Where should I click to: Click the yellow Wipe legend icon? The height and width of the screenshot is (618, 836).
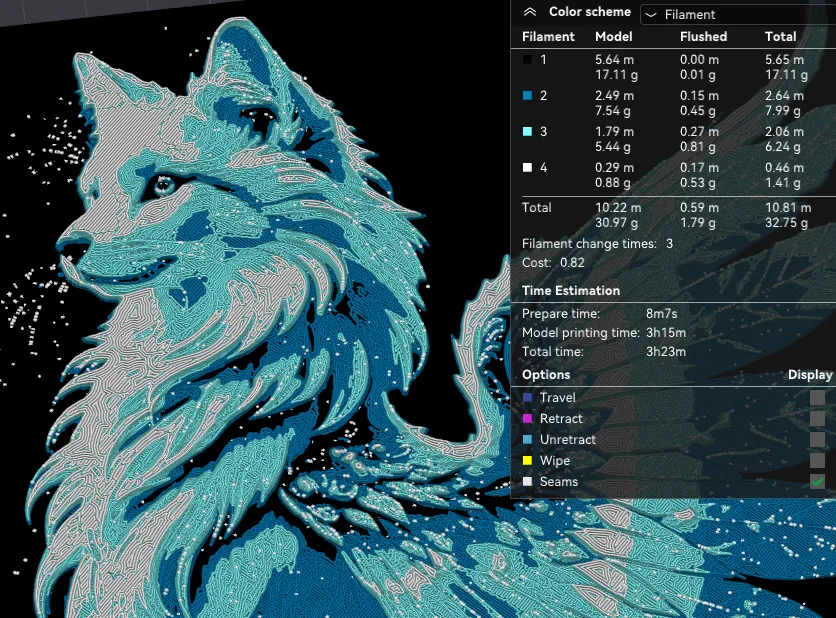pos(527,461)
